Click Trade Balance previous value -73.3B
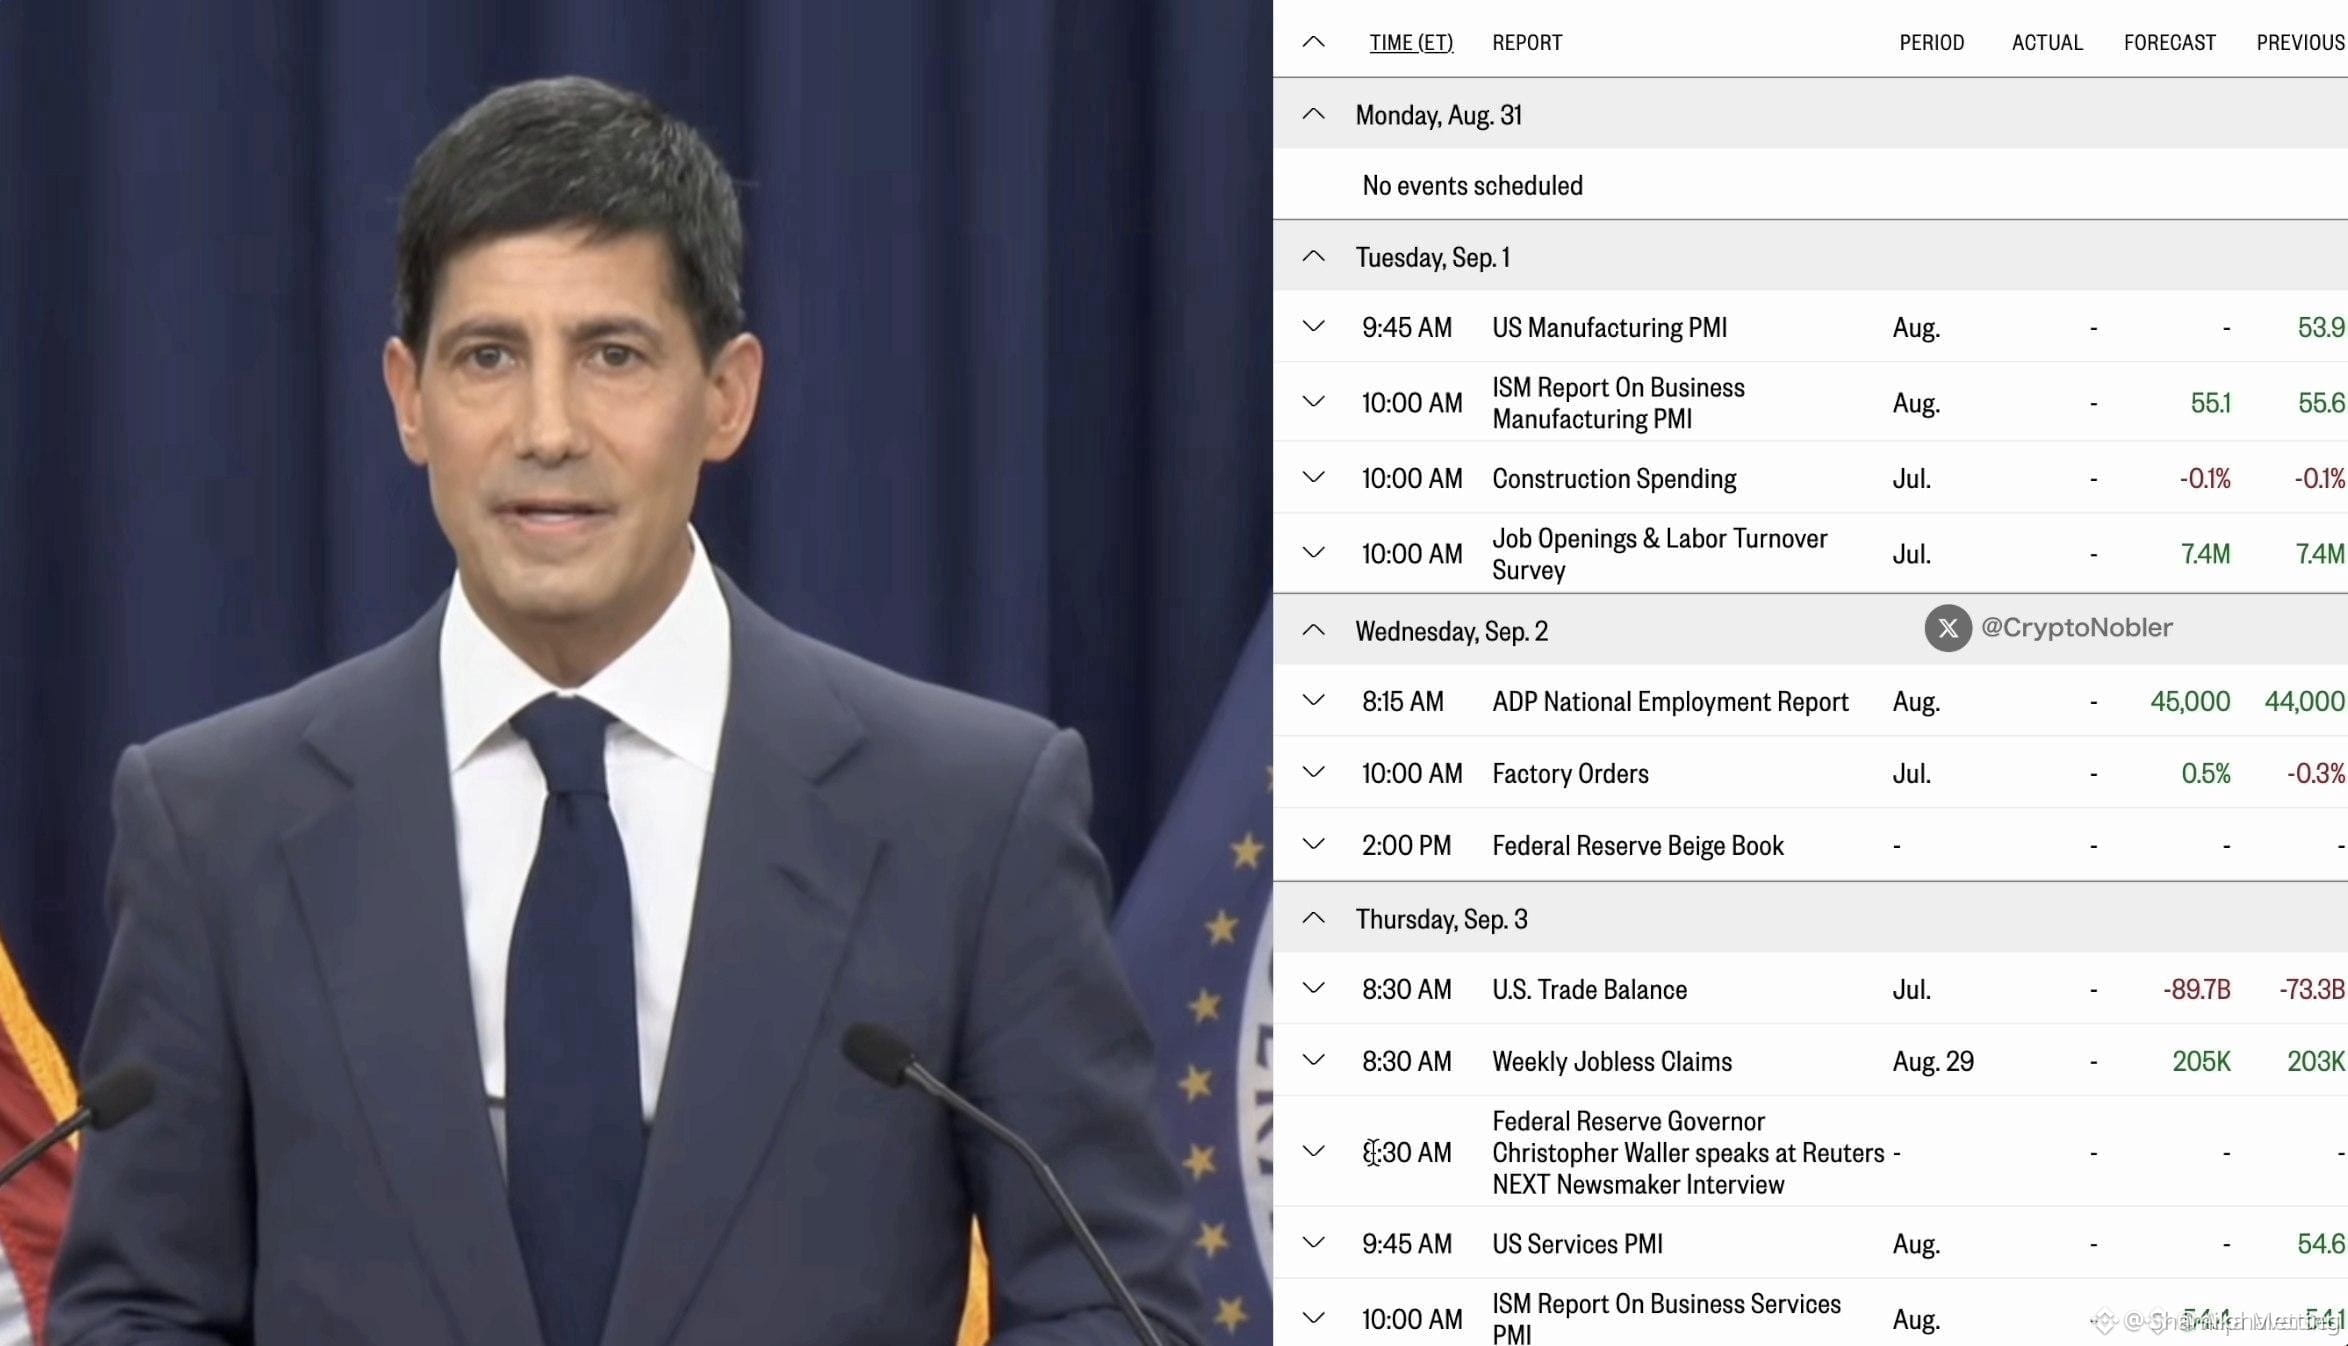This screenshot has width=2348, height=1346. 2312,990
